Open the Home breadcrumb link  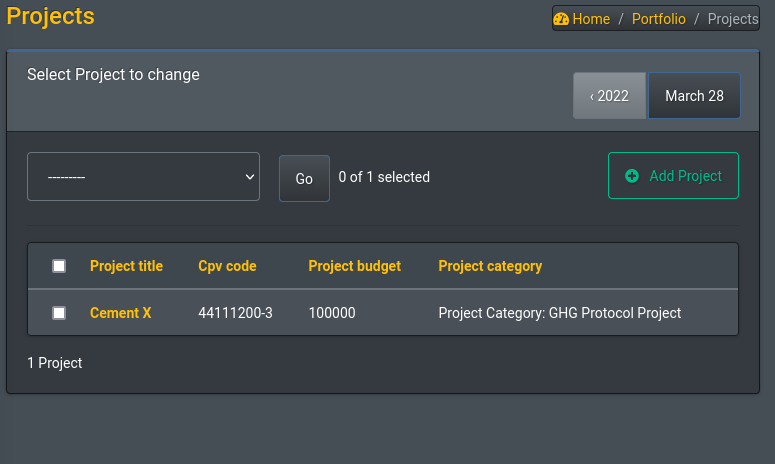click(591, 19)
